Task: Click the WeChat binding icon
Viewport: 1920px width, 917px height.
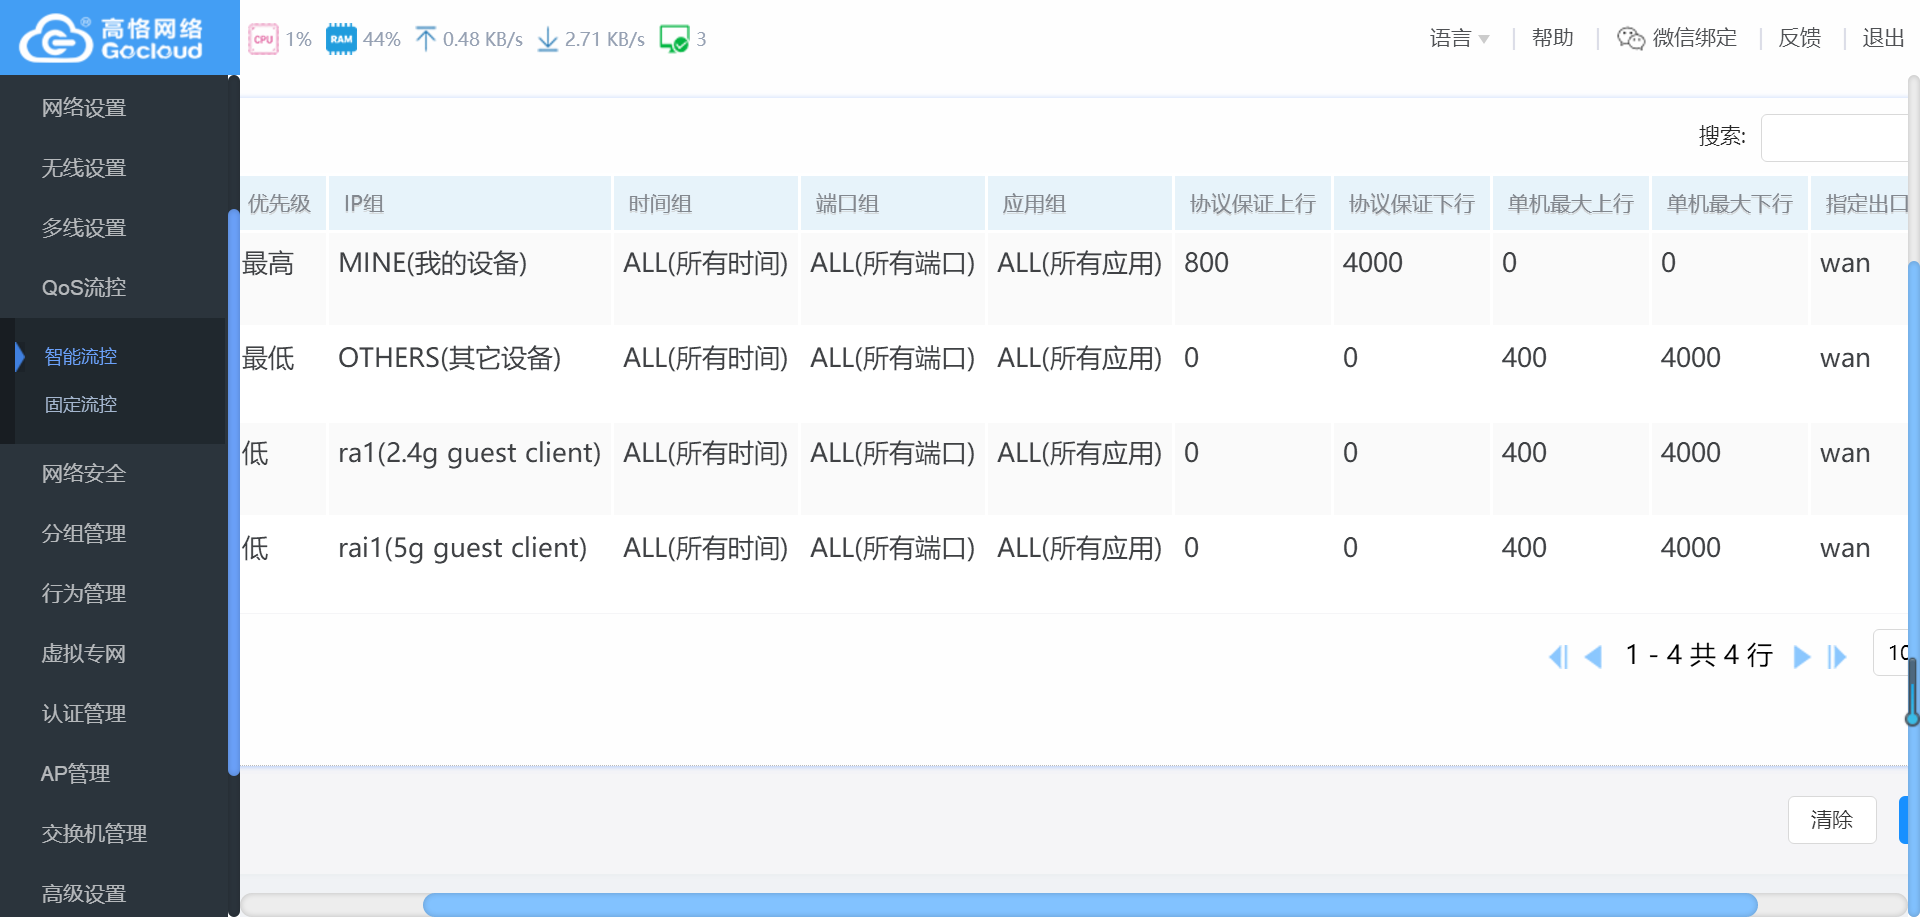Action: 1631,38
